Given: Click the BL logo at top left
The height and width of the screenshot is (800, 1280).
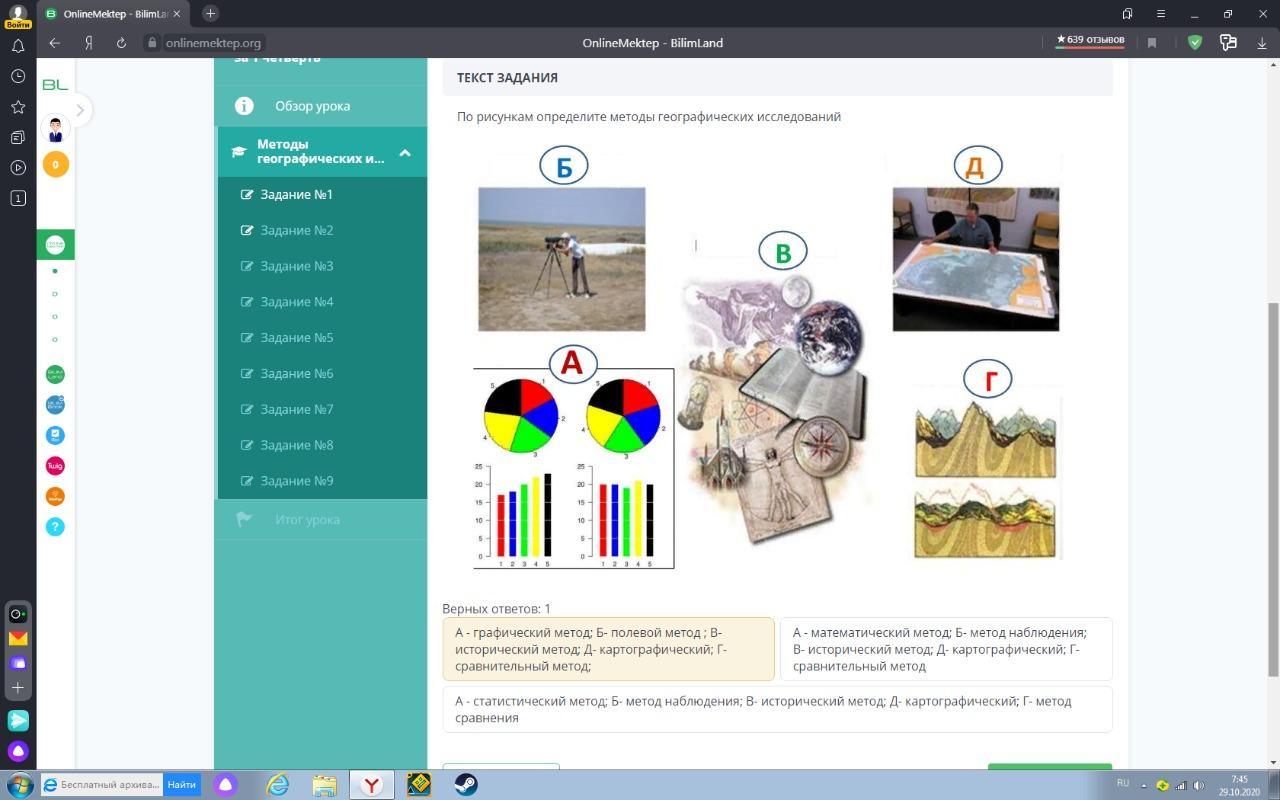Looking at the screenshot, I should click(x=55, y=85).
